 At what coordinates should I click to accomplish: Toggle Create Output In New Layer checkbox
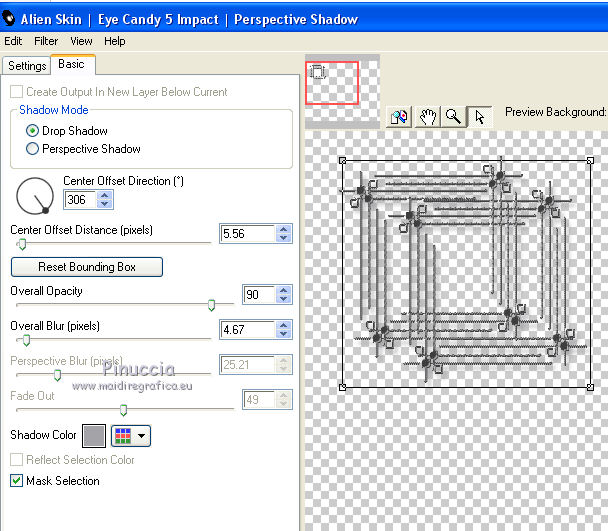coord(16,92)
